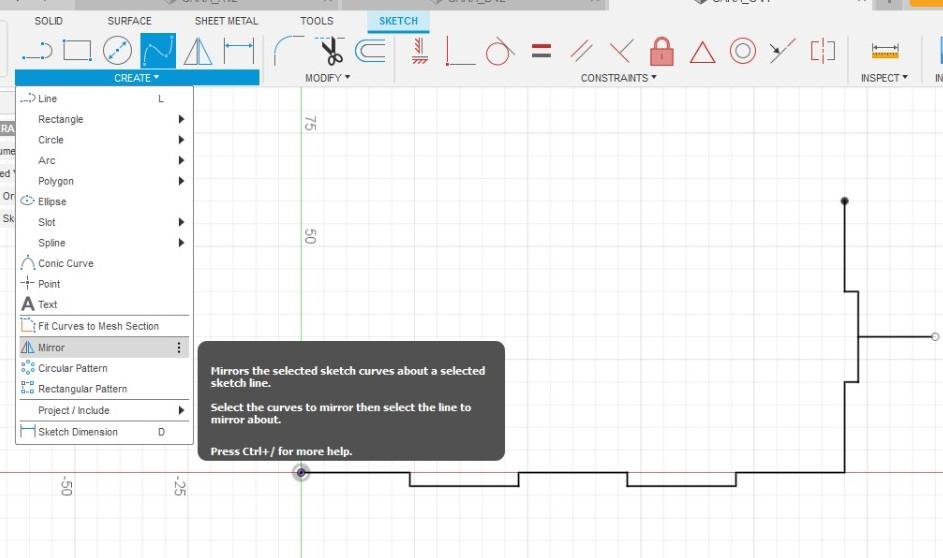The width and height of the screenshot is (943, 558).
Task: Apply the Coincident constraint icon
Action: click(459, 51)
